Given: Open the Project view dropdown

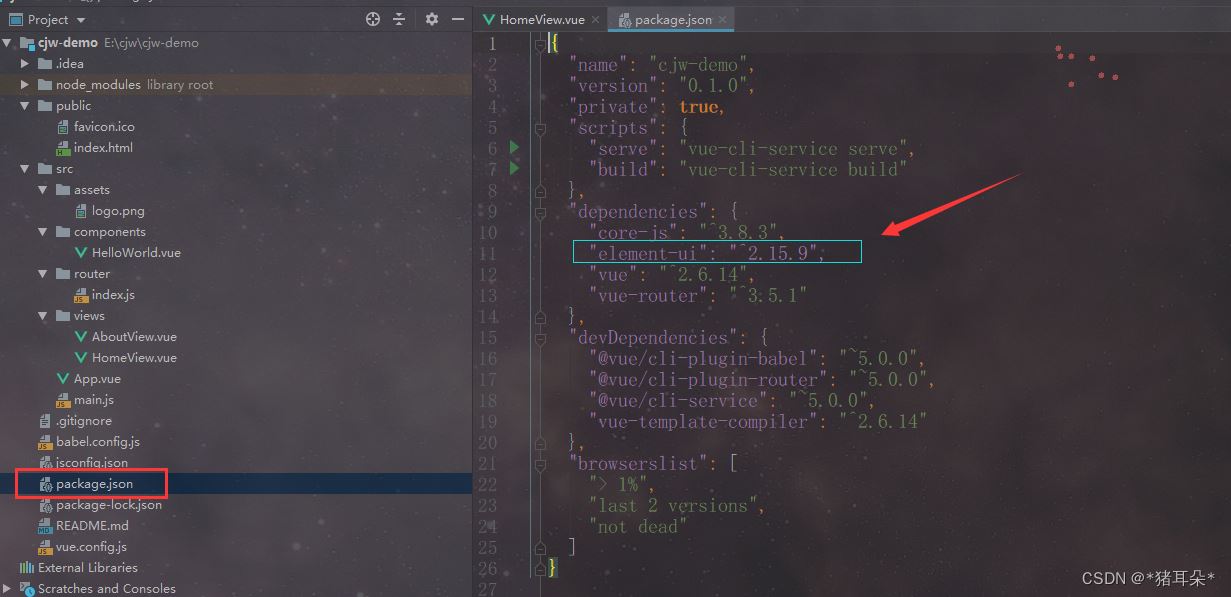Looking at the screenshot, I should pyautogui.click(x=80, y=20).
